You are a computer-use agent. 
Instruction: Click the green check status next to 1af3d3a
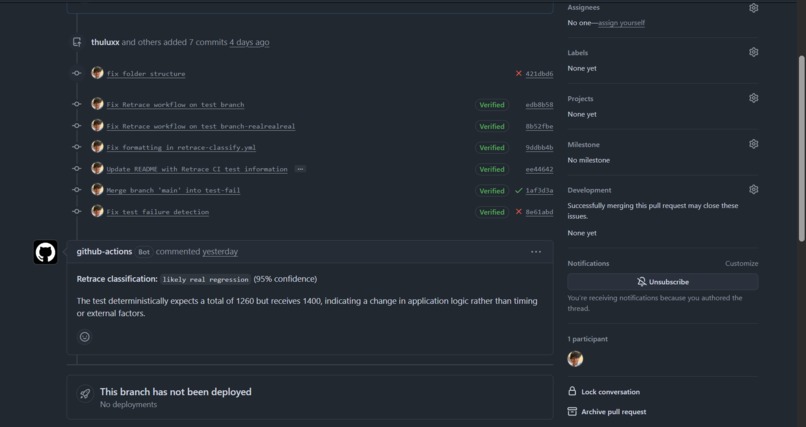click(518, 191)
